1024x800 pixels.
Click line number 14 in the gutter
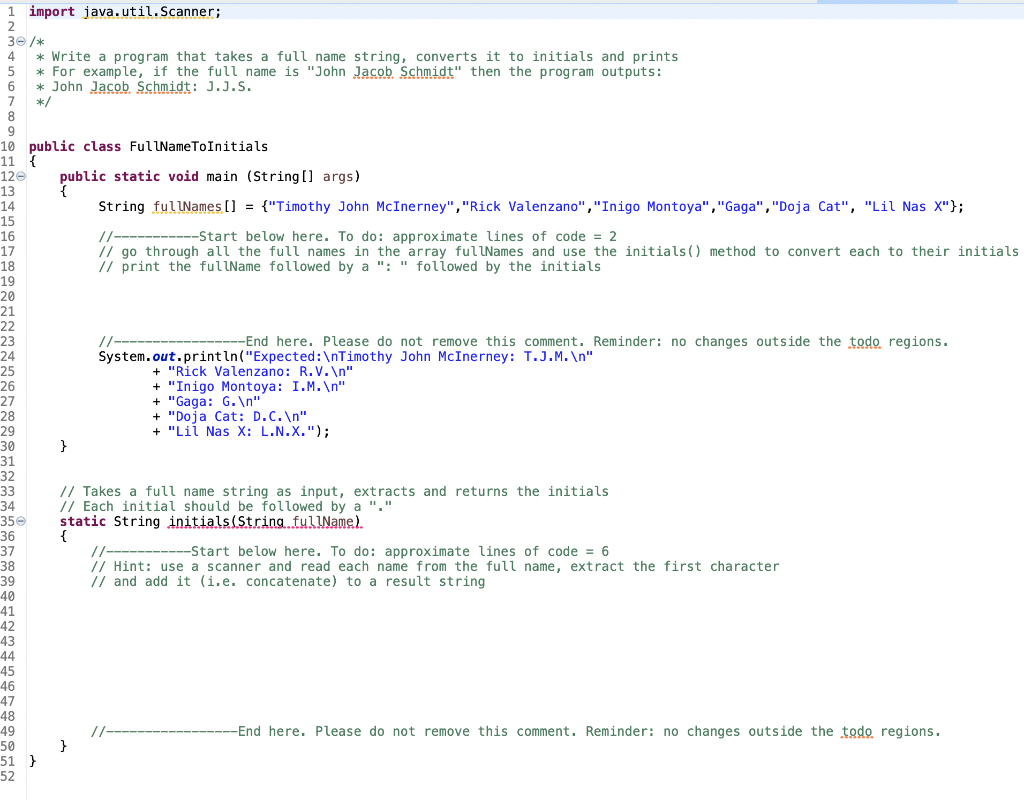pos(11,206)
